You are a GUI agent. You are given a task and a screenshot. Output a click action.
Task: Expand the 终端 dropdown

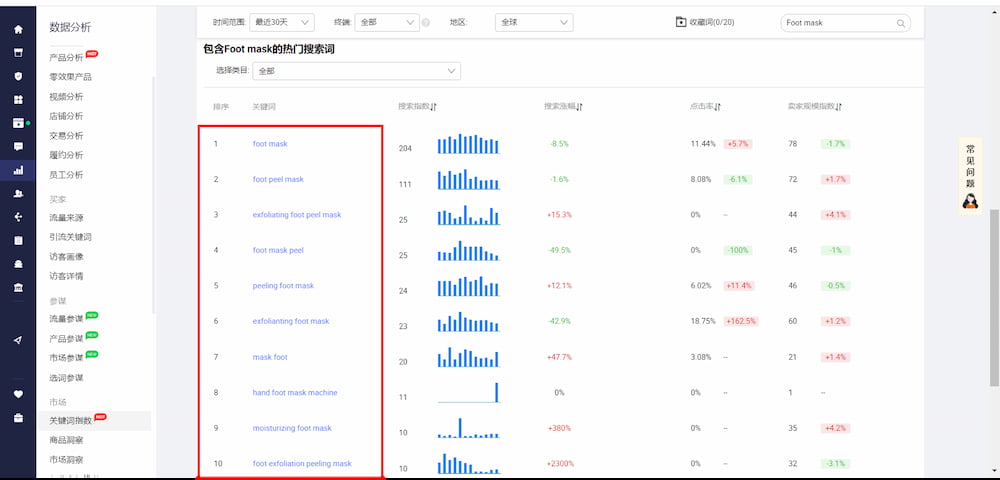pos(387,22)
